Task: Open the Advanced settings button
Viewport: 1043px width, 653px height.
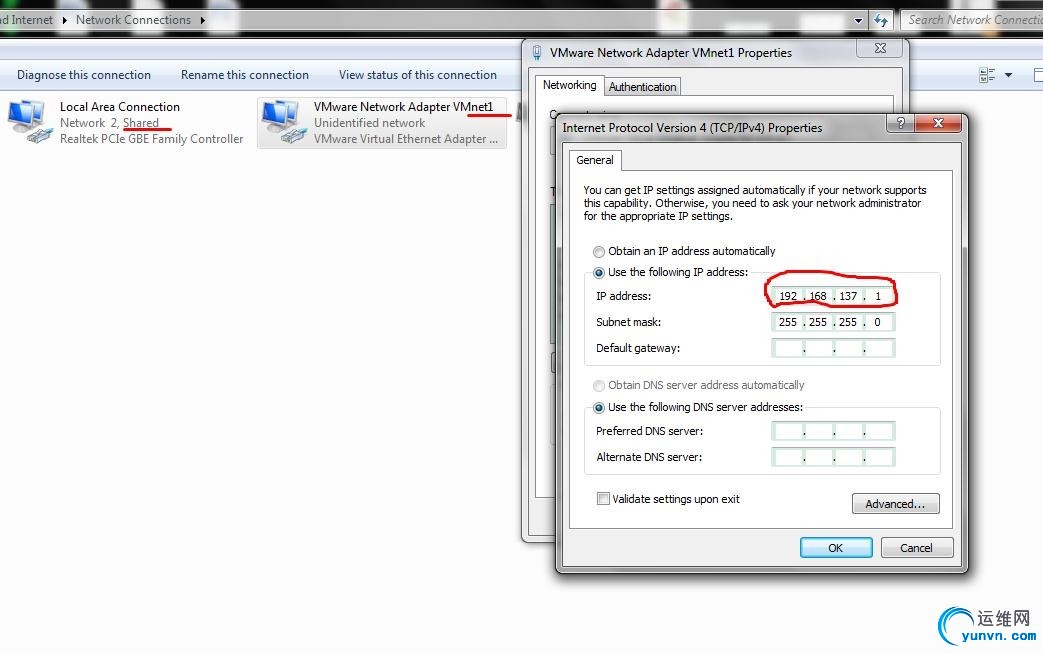Action: (x=895, y=504)
